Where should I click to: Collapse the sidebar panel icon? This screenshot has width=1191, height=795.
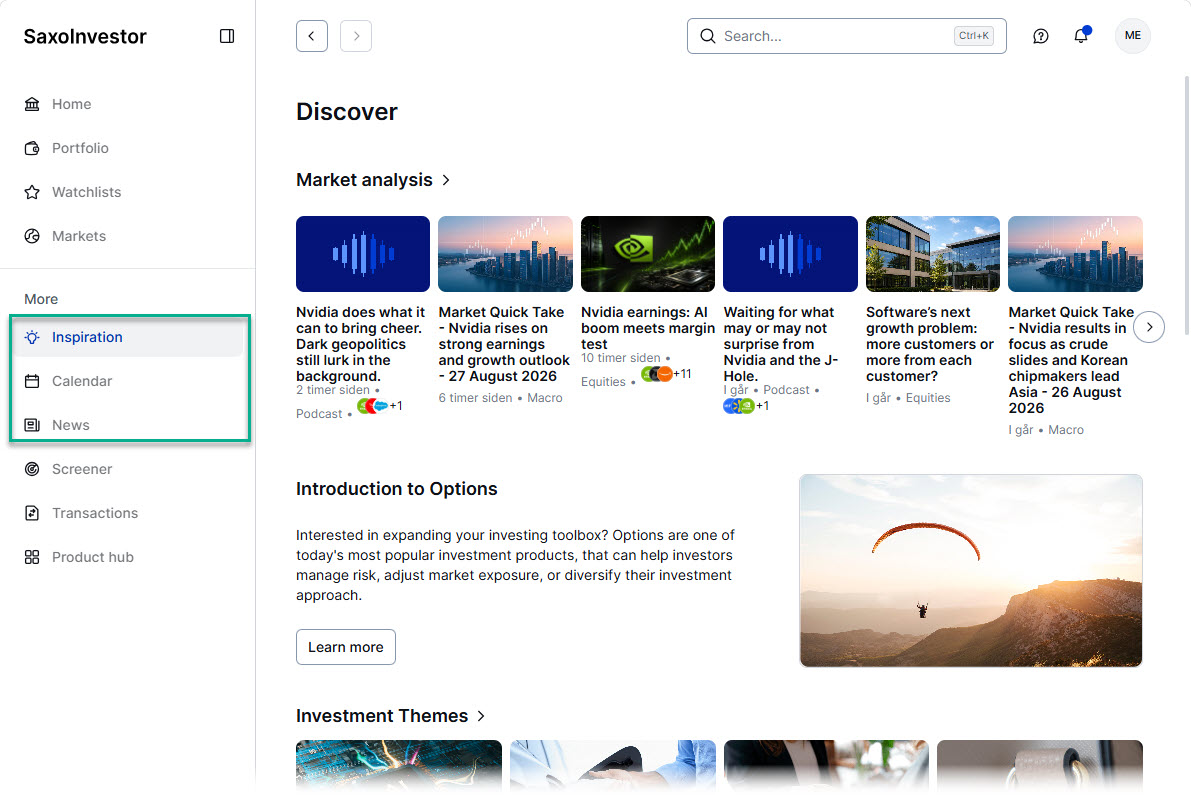coord(226,36)
